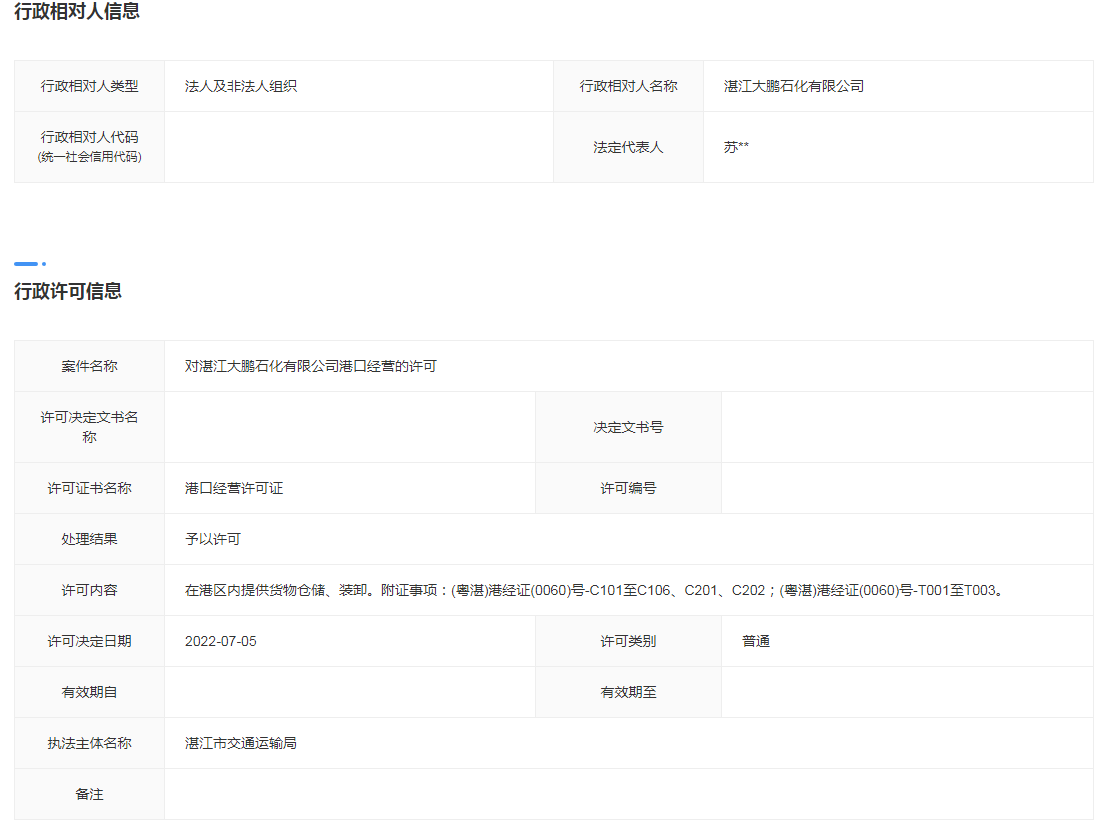
Task: Click the 案件名称 label cell
Action: click(90, 366)
